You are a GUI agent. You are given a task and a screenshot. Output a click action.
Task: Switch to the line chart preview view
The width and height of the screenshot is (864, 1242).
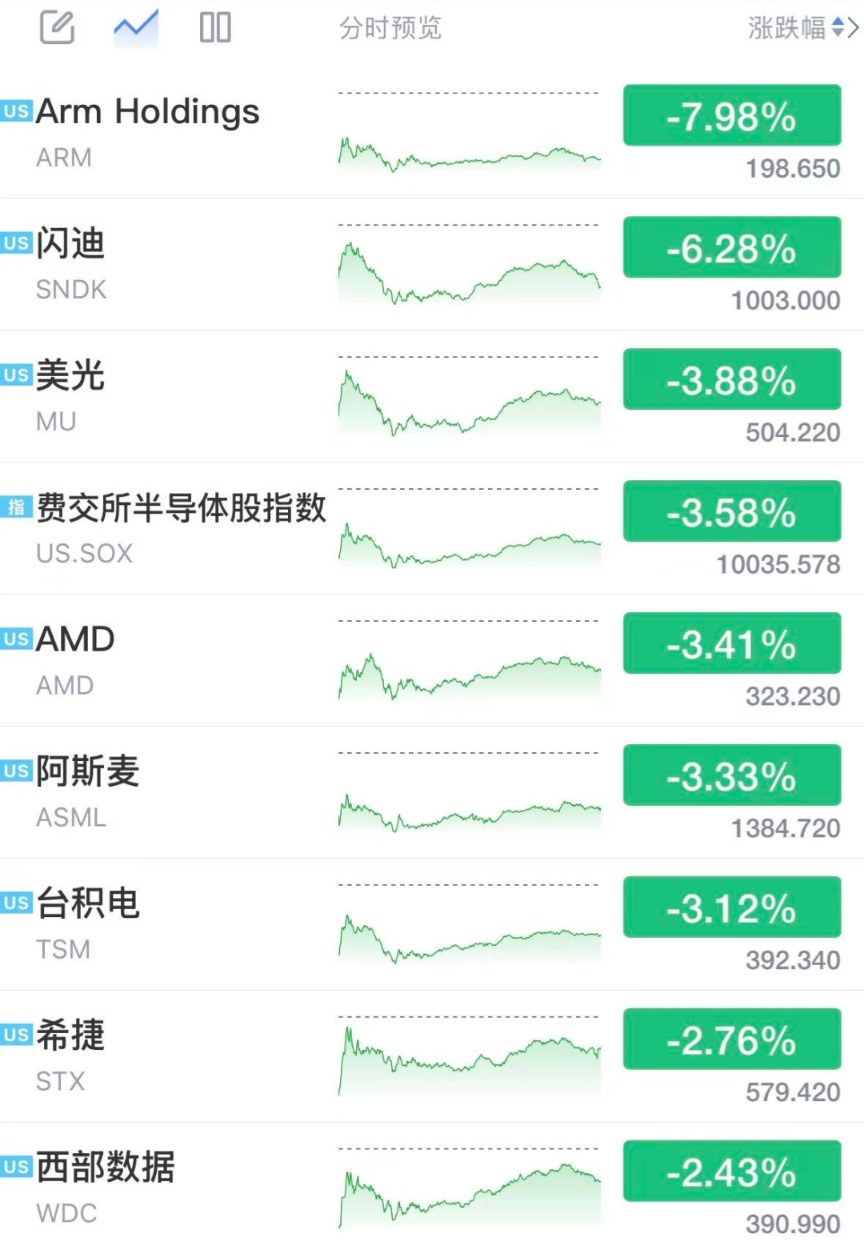(136, 27)
